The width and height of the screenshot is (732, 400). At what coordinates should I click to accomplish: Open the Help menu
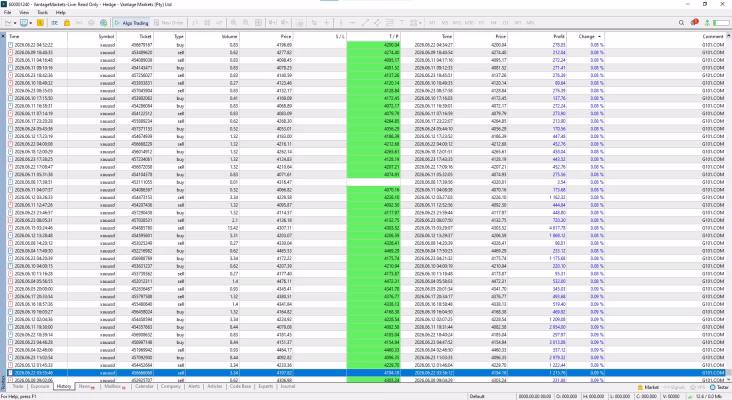(61, 13)
